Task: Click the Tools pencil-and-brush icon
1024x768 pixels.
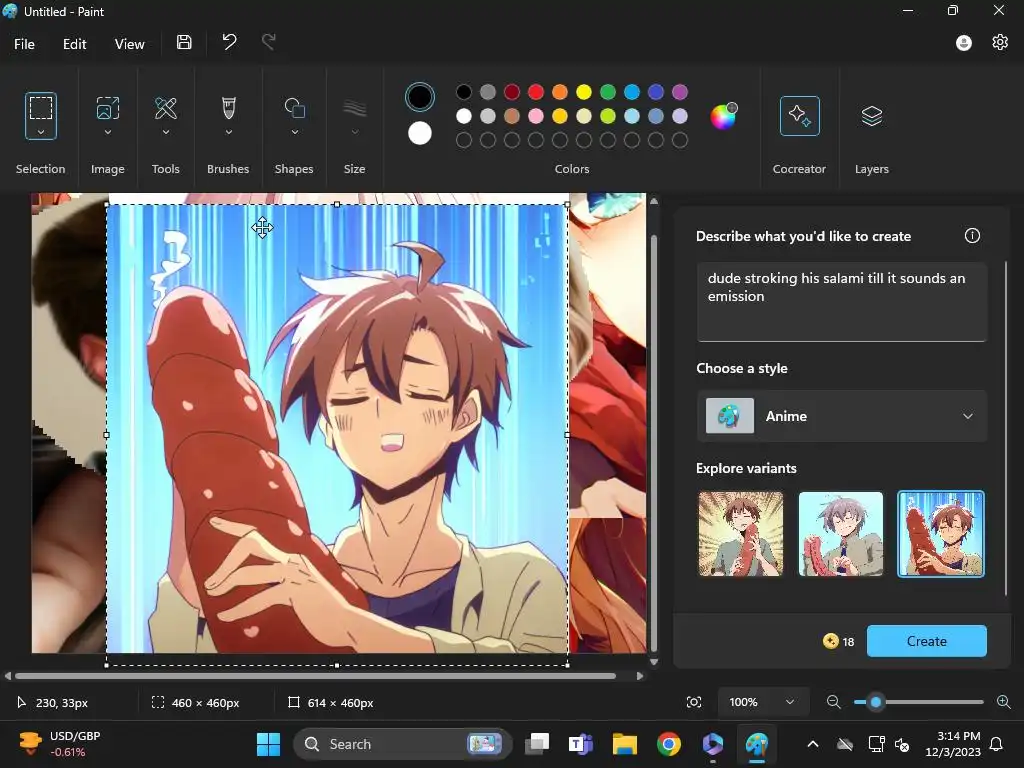Action: pyautogui.click(x=166, y=108)
